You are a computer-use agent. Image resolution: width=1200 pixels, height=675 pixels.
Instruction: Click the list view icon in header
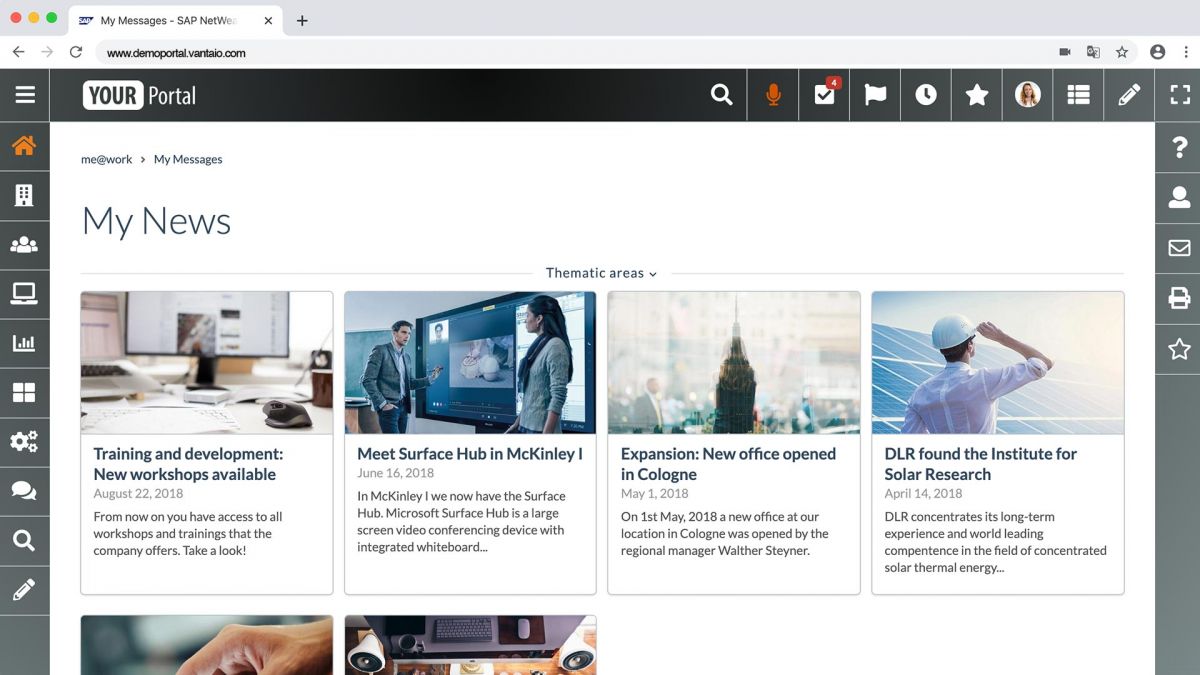pos(1078,95)
